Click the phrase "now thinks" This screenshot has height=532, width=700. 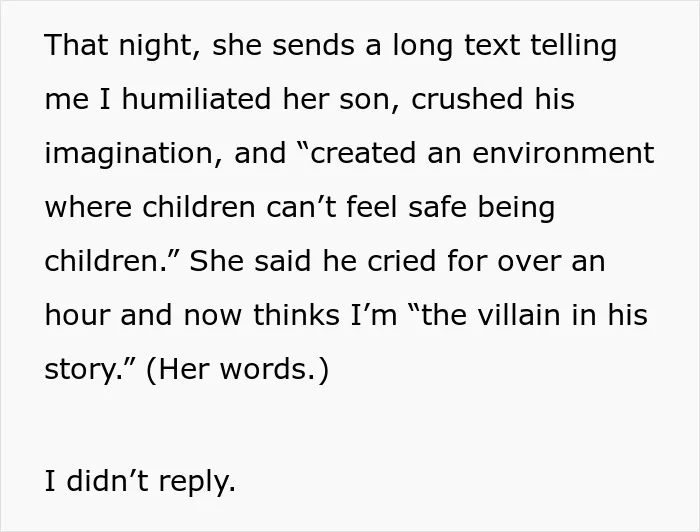[x=262, y=315]
